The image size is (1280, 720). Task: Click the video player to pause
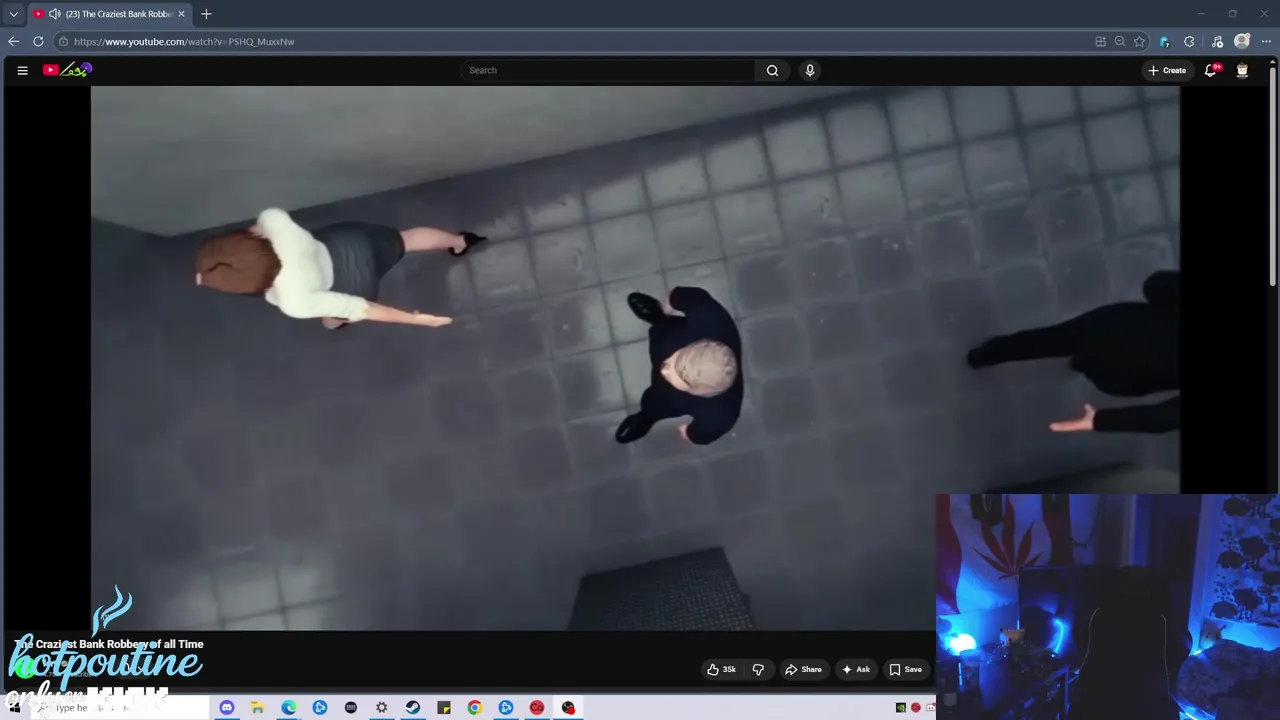tap(635, 358)
